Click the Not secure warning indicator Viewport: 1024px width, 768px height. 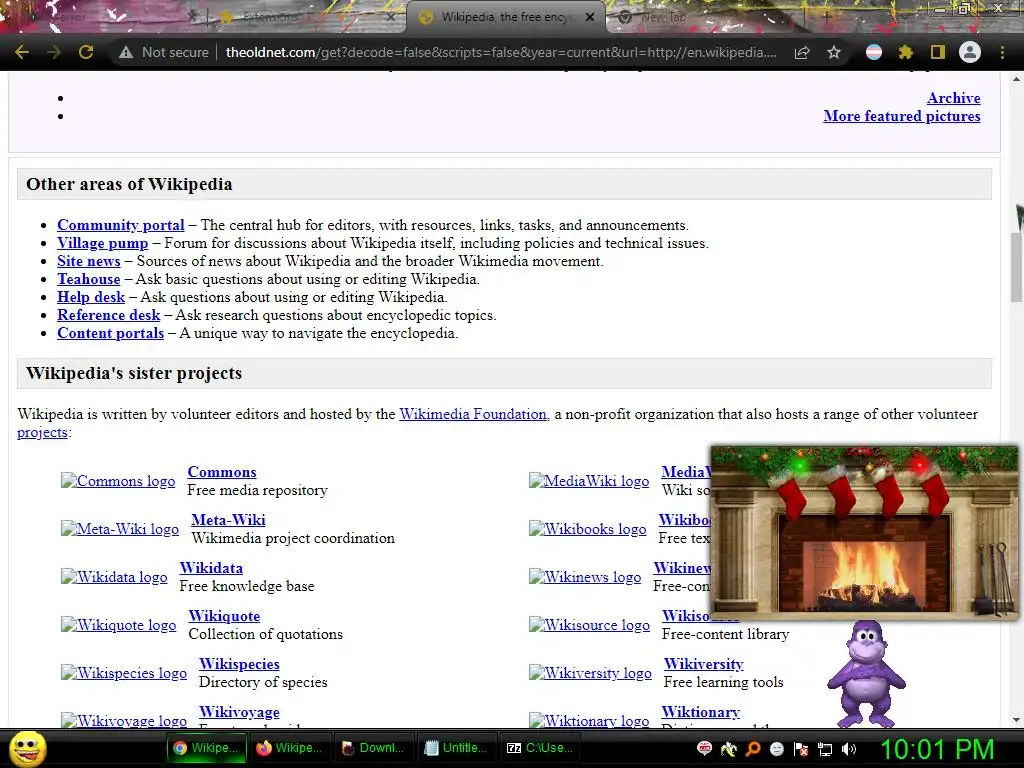[164, 52]
